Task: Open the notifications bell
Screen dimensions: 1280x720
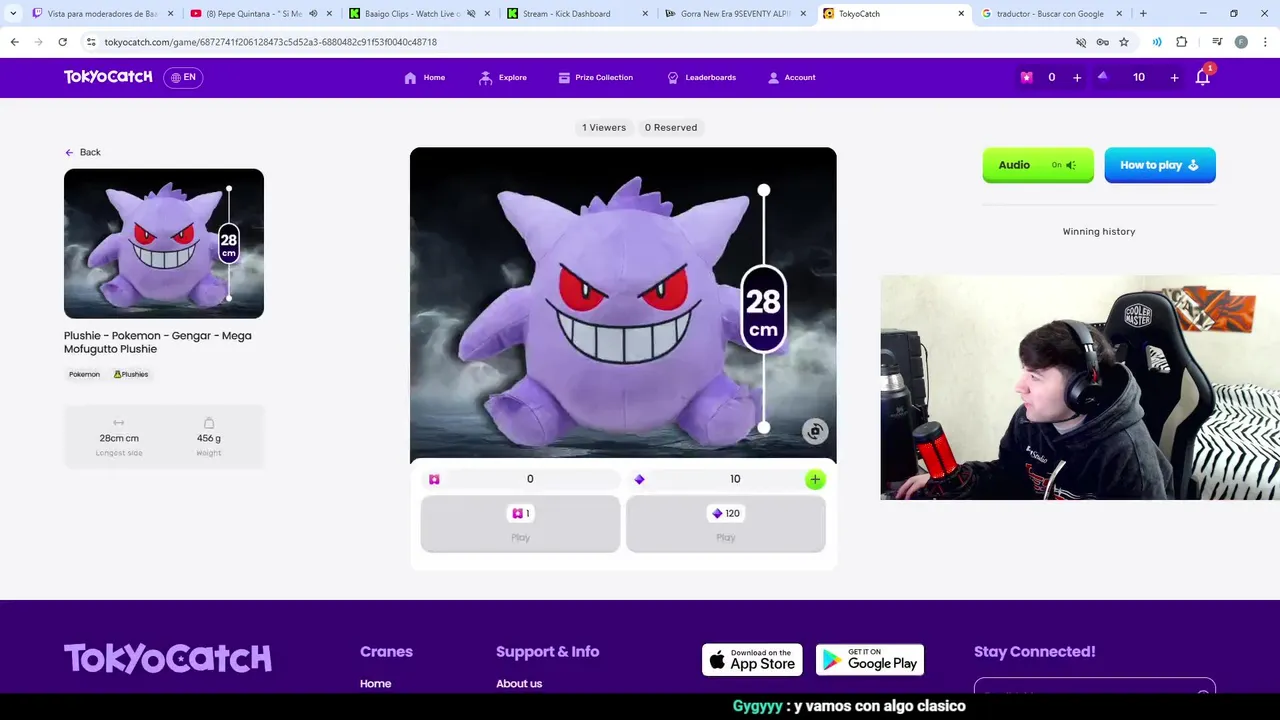Action: 1203,77
